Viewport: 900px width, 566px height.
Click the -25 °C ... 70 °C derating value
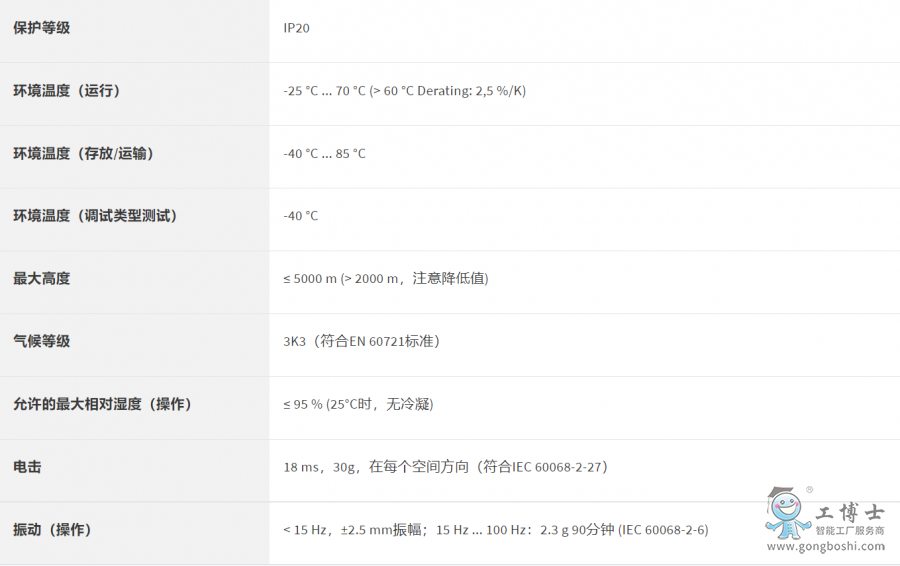(404, 91)
